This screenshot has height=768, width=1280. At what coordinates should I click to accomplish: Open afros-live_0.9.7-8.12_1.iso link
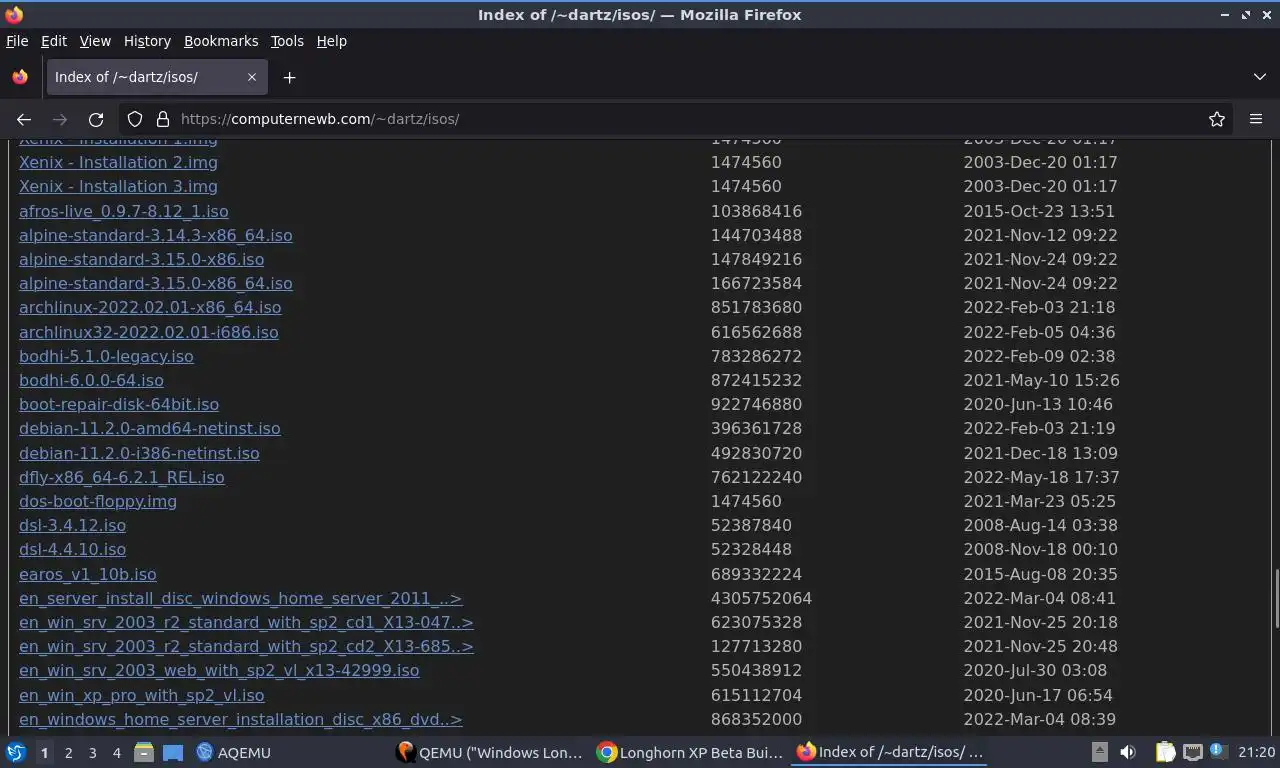124,211
